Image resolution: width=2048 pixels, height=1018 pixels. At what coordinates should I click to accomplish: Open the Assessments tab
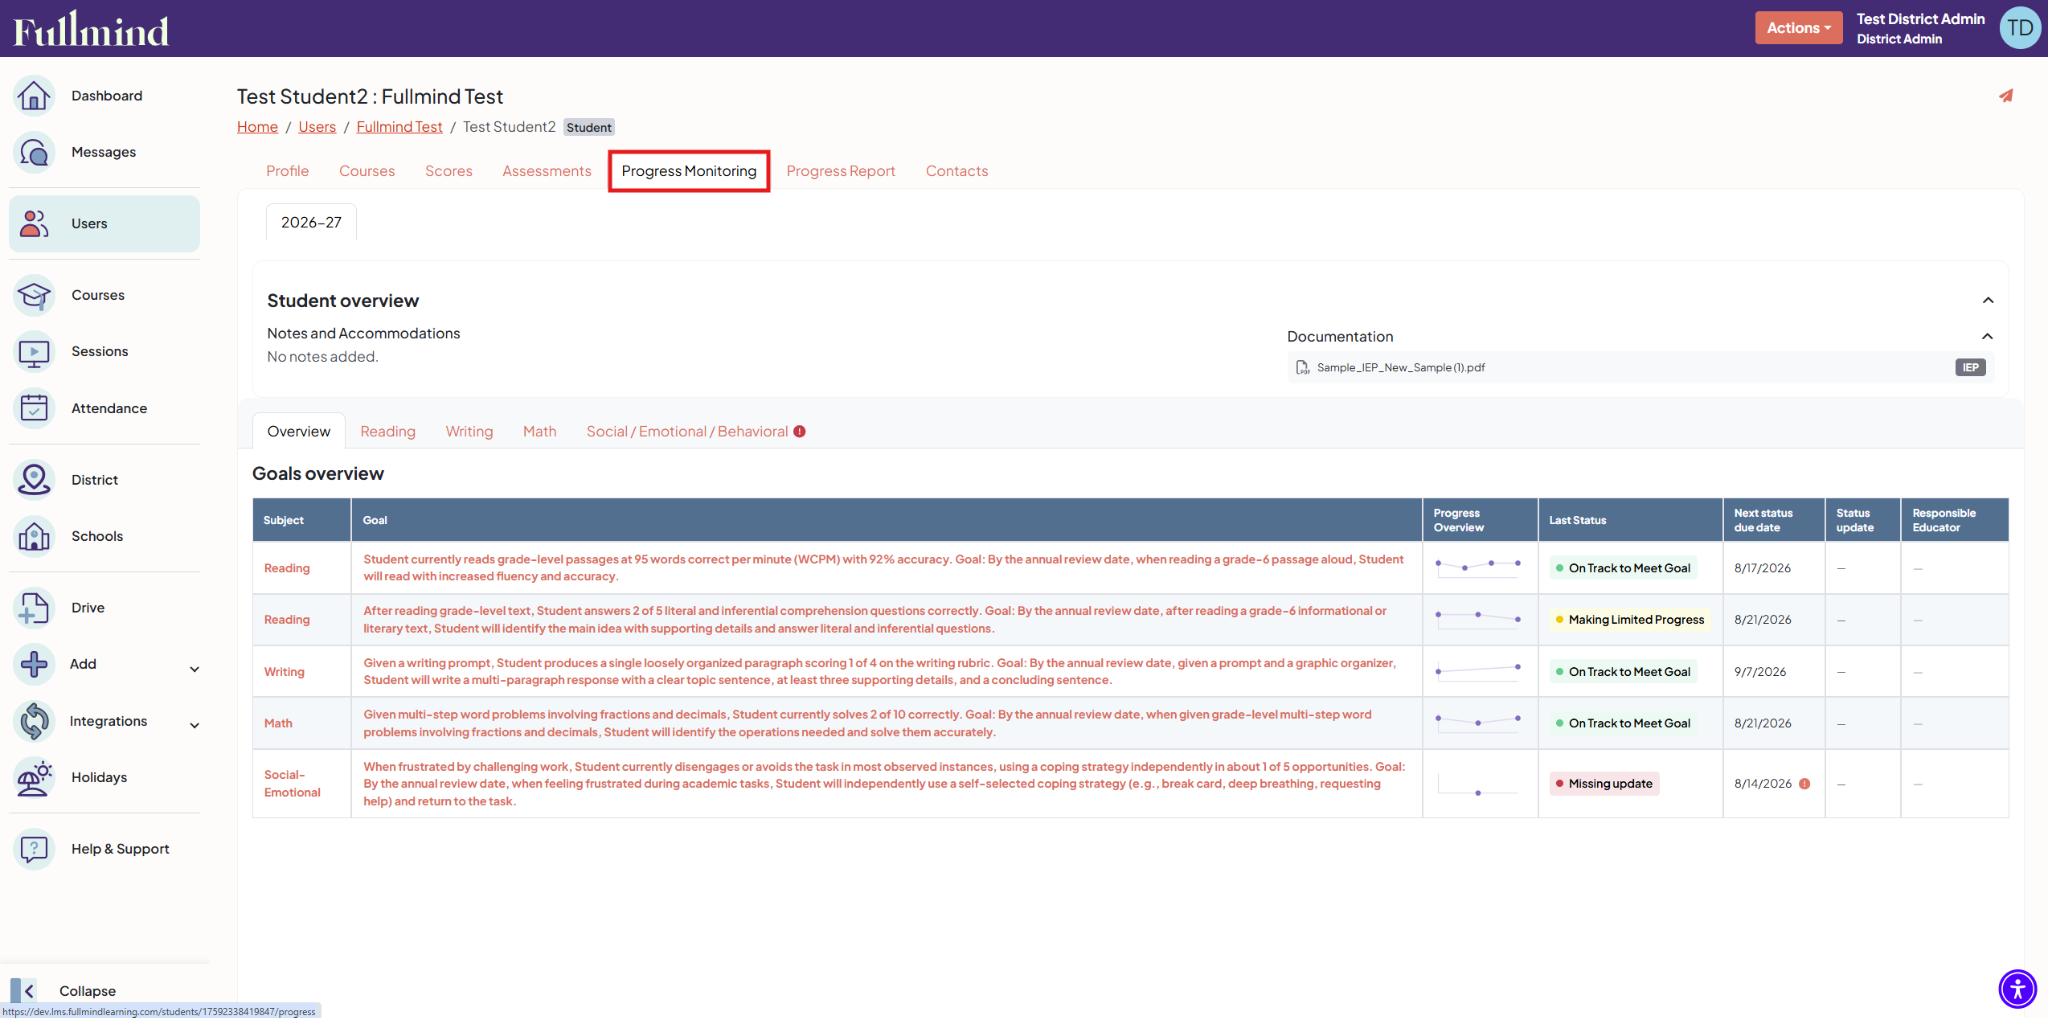(547, 171)
